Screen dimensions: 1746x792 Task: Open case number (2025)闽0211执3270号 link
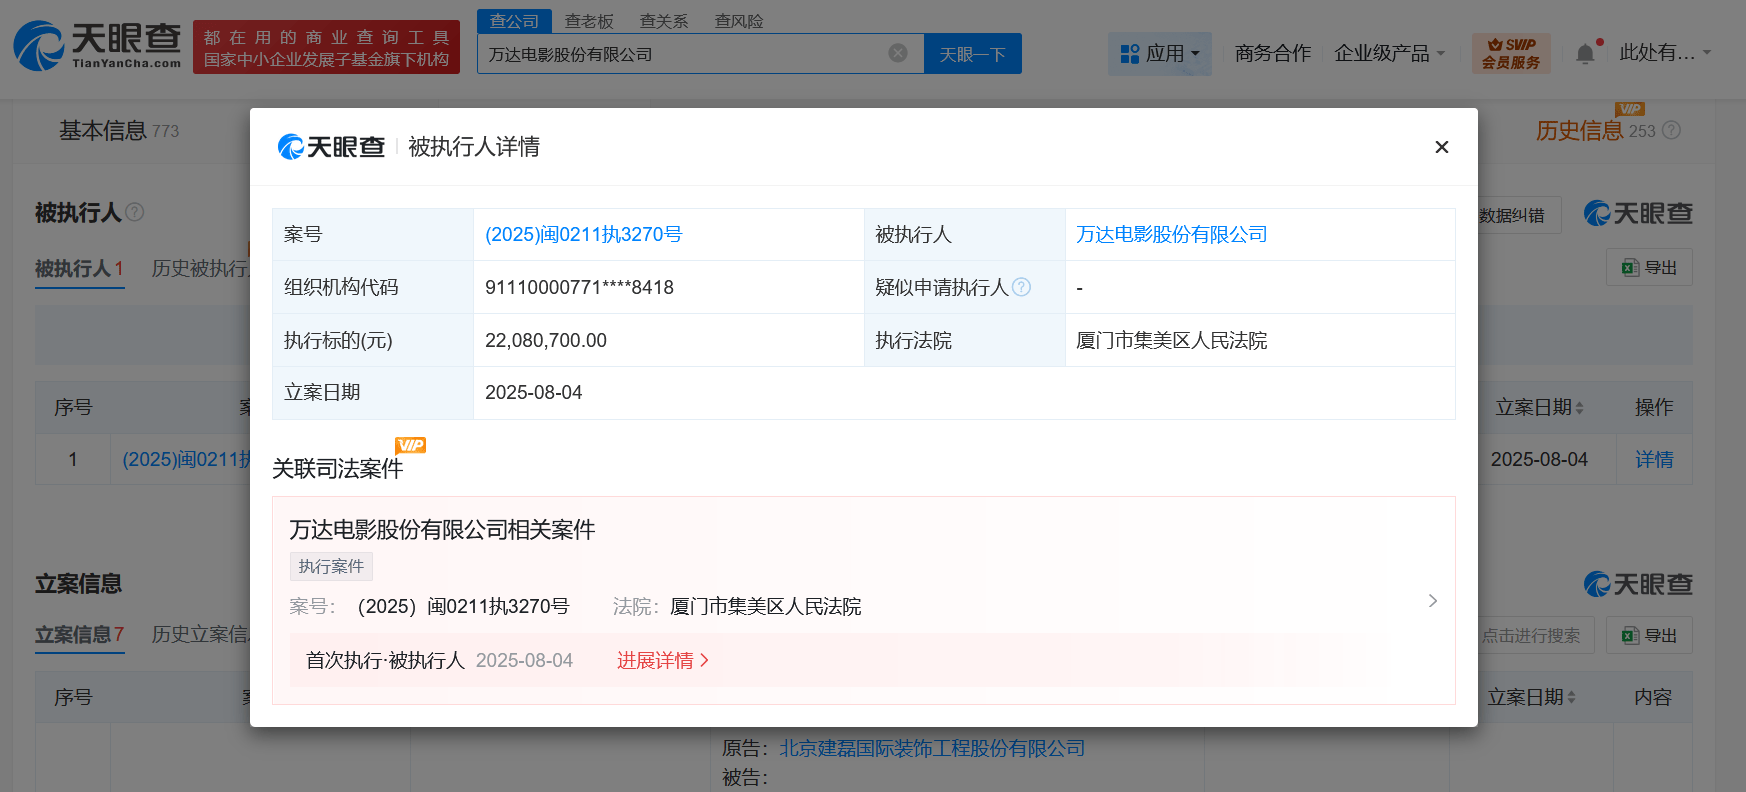tap(583, 234)
